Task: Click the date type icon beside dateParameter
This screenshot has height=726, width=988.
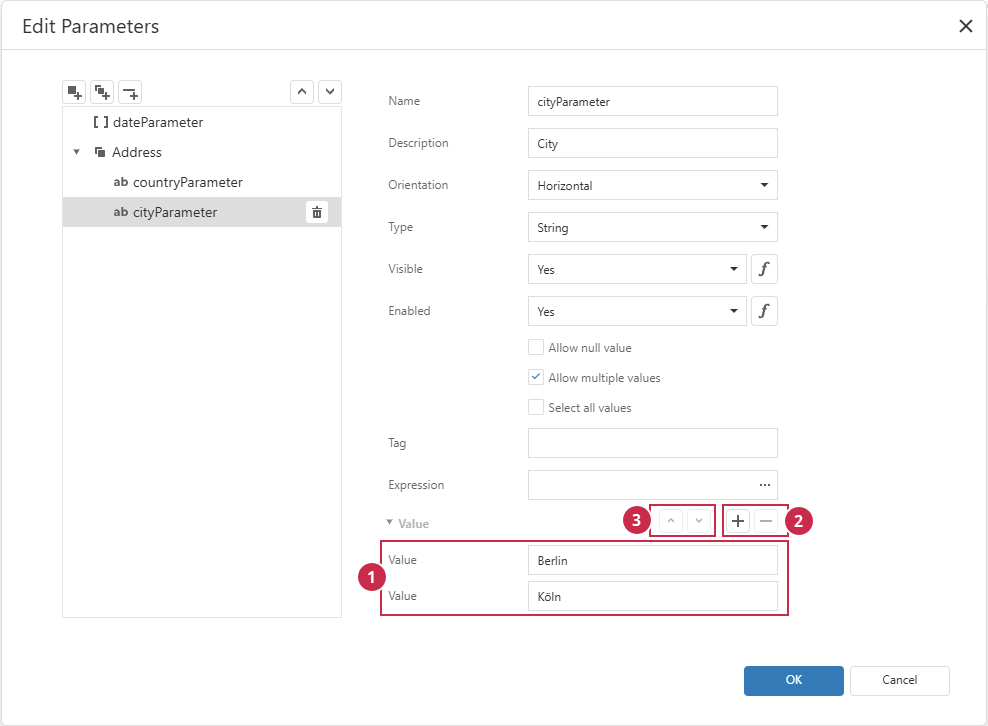Action: [x=101, y=122]
